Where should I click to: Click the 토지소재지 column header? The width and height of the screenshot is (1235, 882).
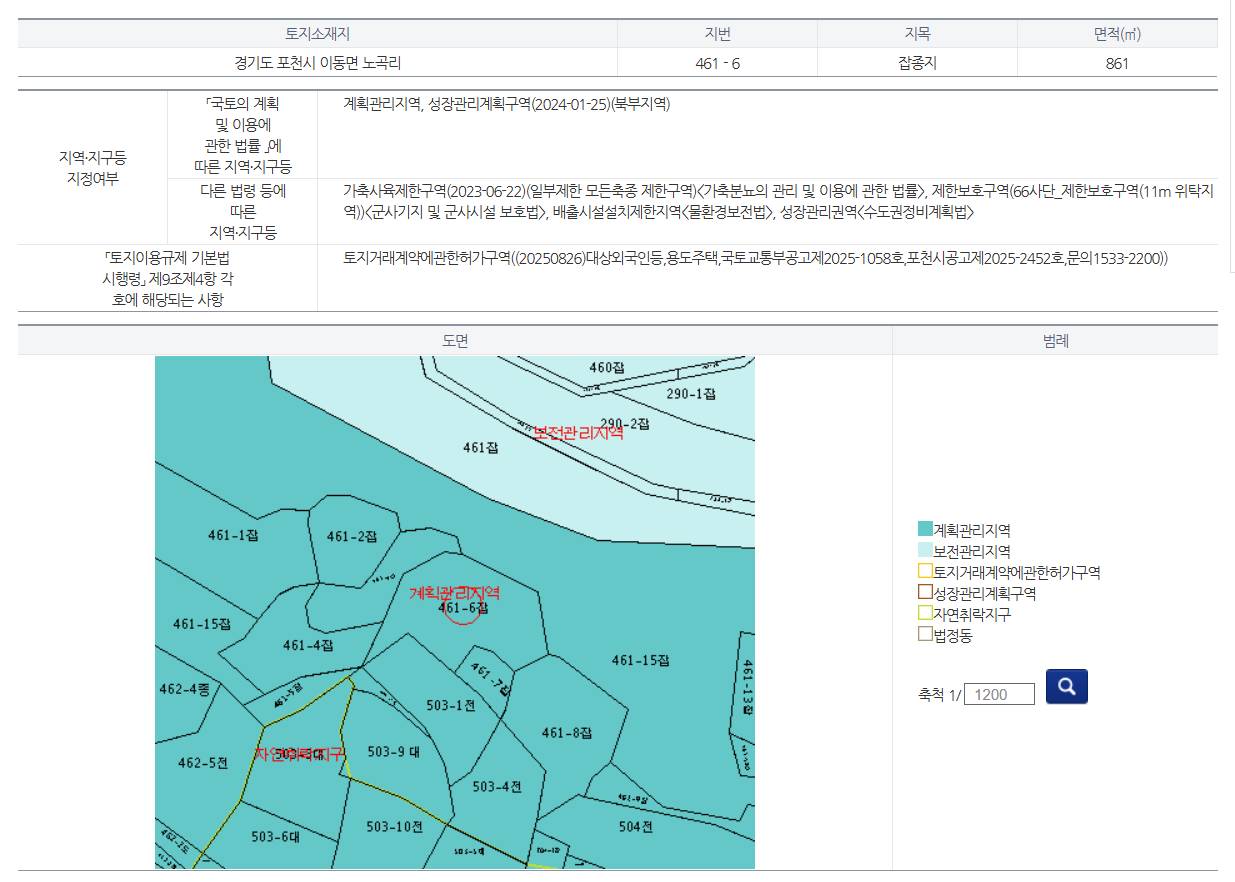tap(317, 34)
